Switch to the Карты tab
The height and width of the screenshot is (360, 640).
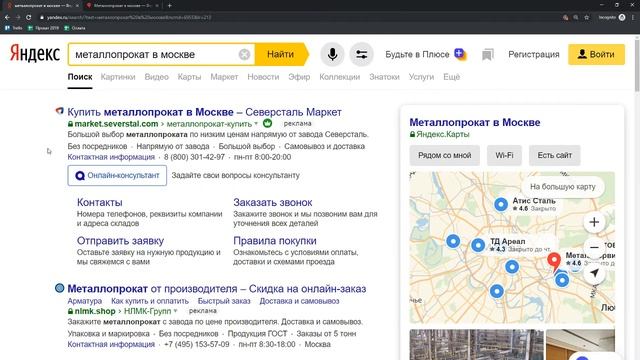click(x=189, y=77)
